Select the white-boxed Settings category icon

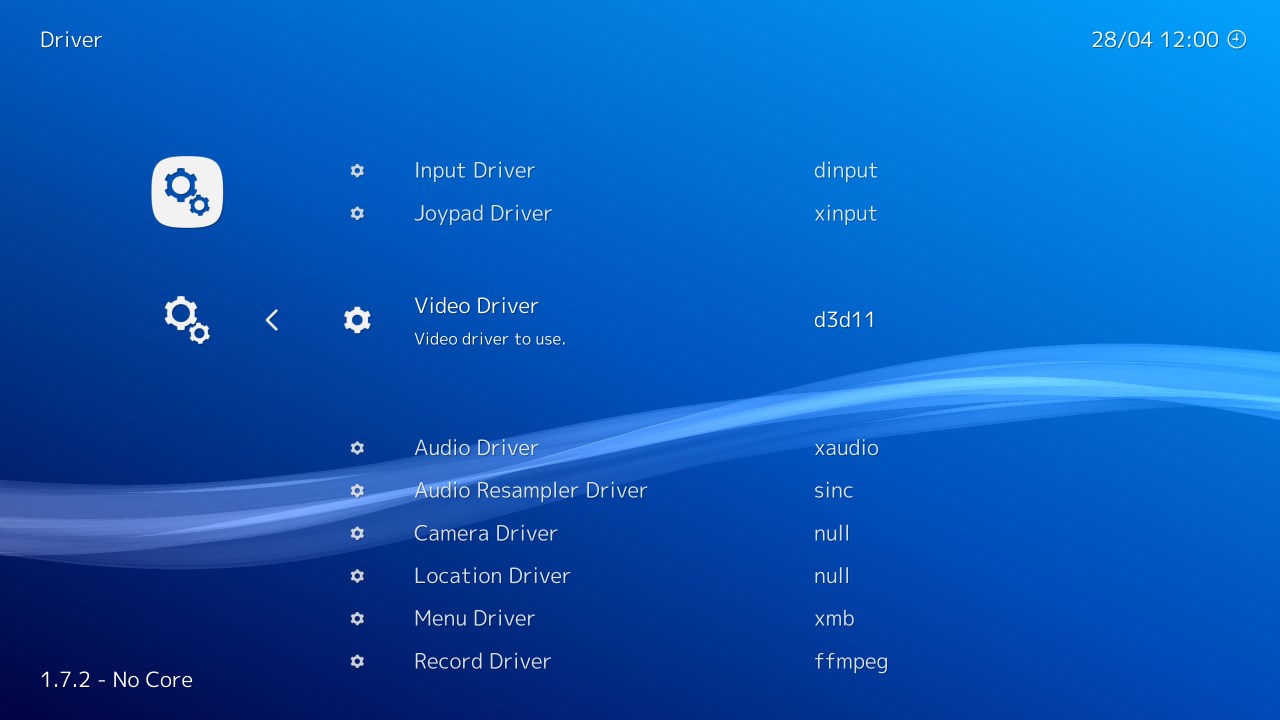(187, 192)
